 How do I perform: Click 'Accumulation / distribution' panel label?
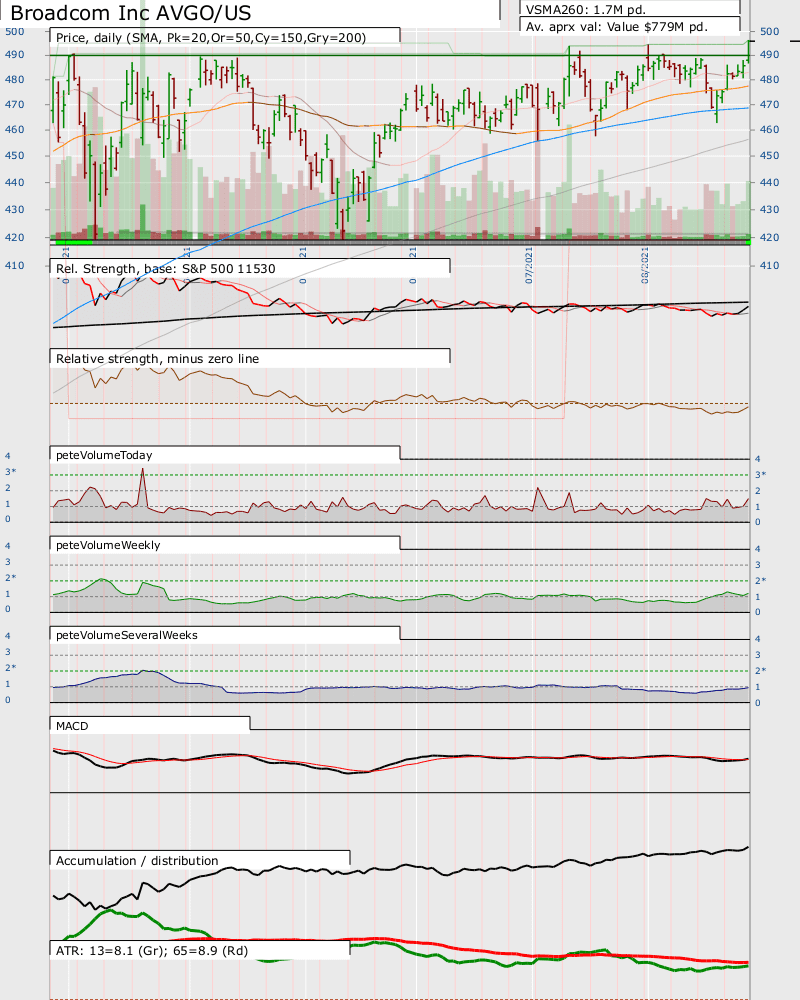point(137,860)
